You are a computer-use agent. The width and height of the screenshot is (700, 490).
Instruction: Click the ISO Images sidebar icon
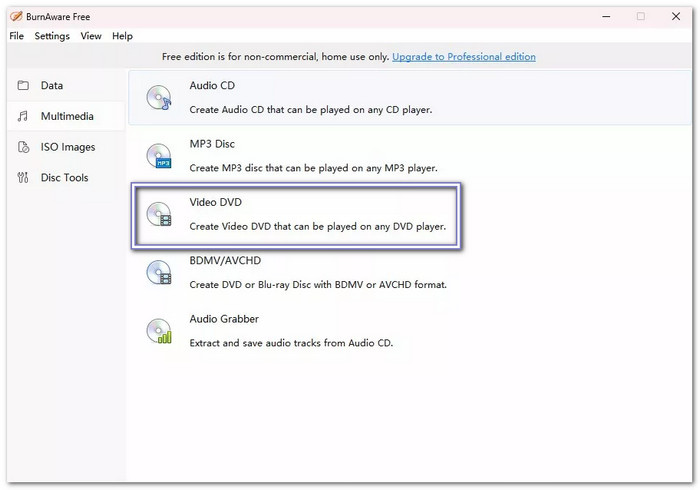click(x=23, y=147)
